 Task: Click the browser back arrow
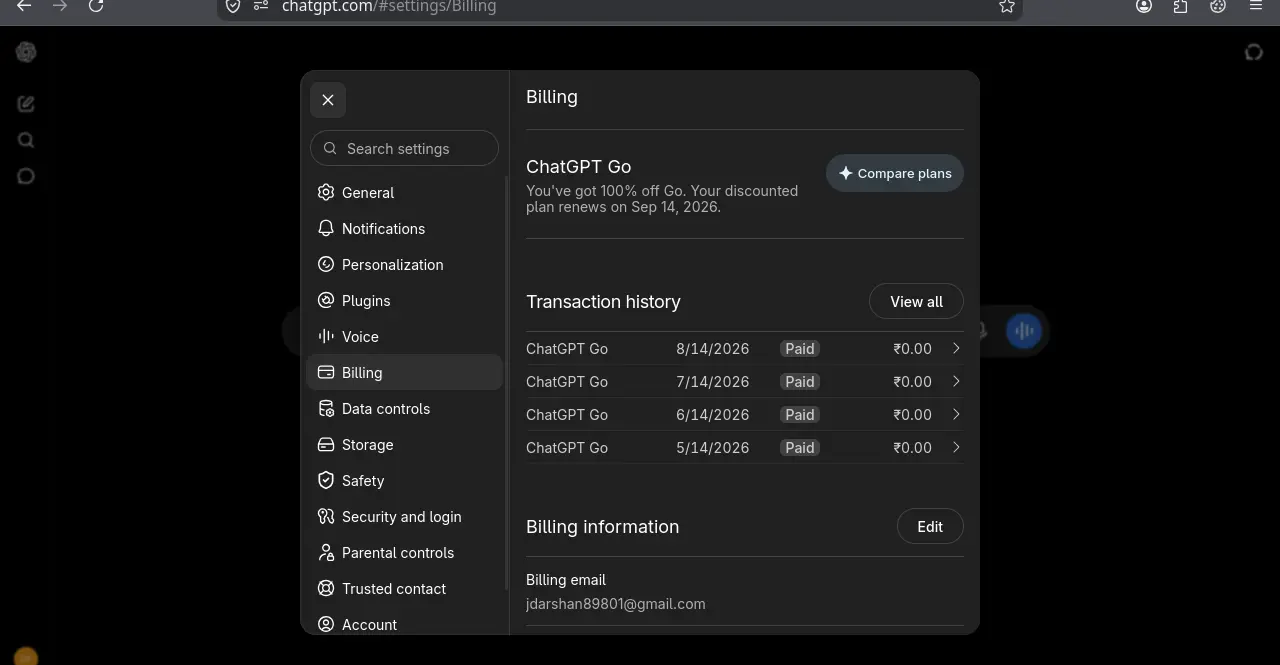24,6
